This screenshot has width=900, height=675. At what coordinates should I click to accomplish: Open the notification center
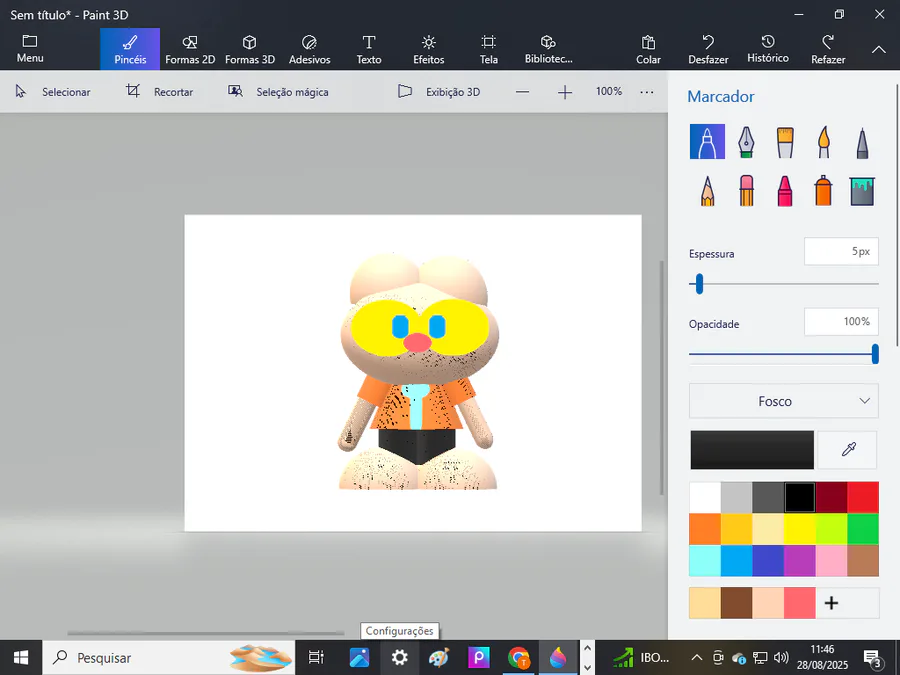872,658
